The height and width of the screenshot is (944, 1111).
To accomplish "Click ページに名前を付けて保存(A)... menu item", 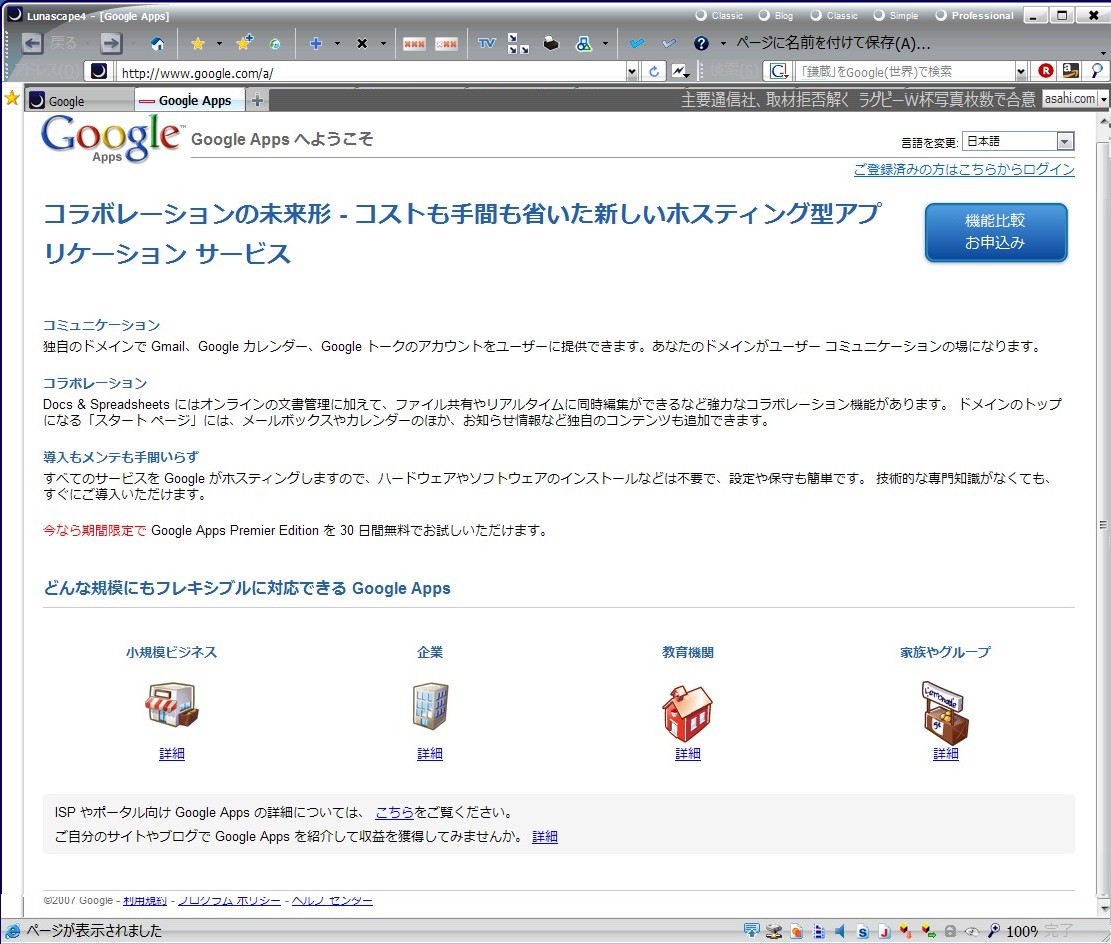I will click(x=833, y=43).
